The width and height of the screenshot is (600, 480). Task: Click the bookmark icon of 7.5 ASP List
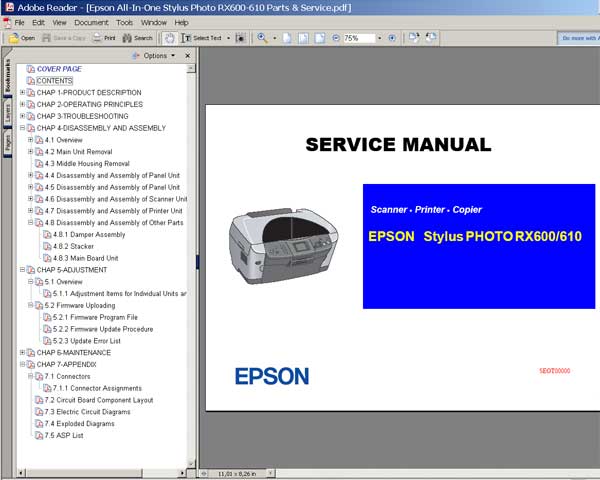[x=39, y=435]
